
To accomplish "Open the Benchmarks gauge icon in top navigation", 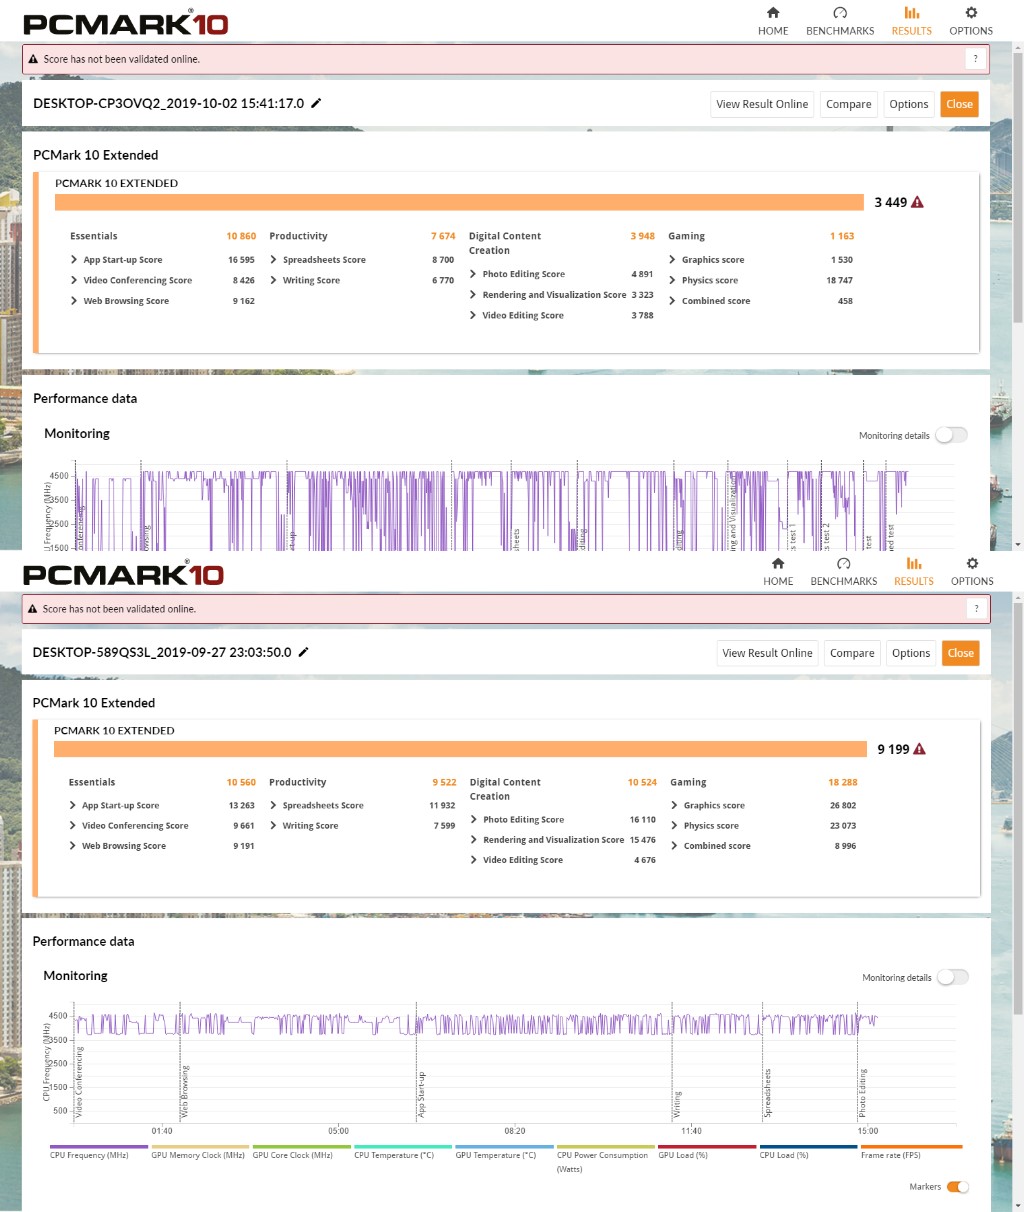I will point(840,13).
